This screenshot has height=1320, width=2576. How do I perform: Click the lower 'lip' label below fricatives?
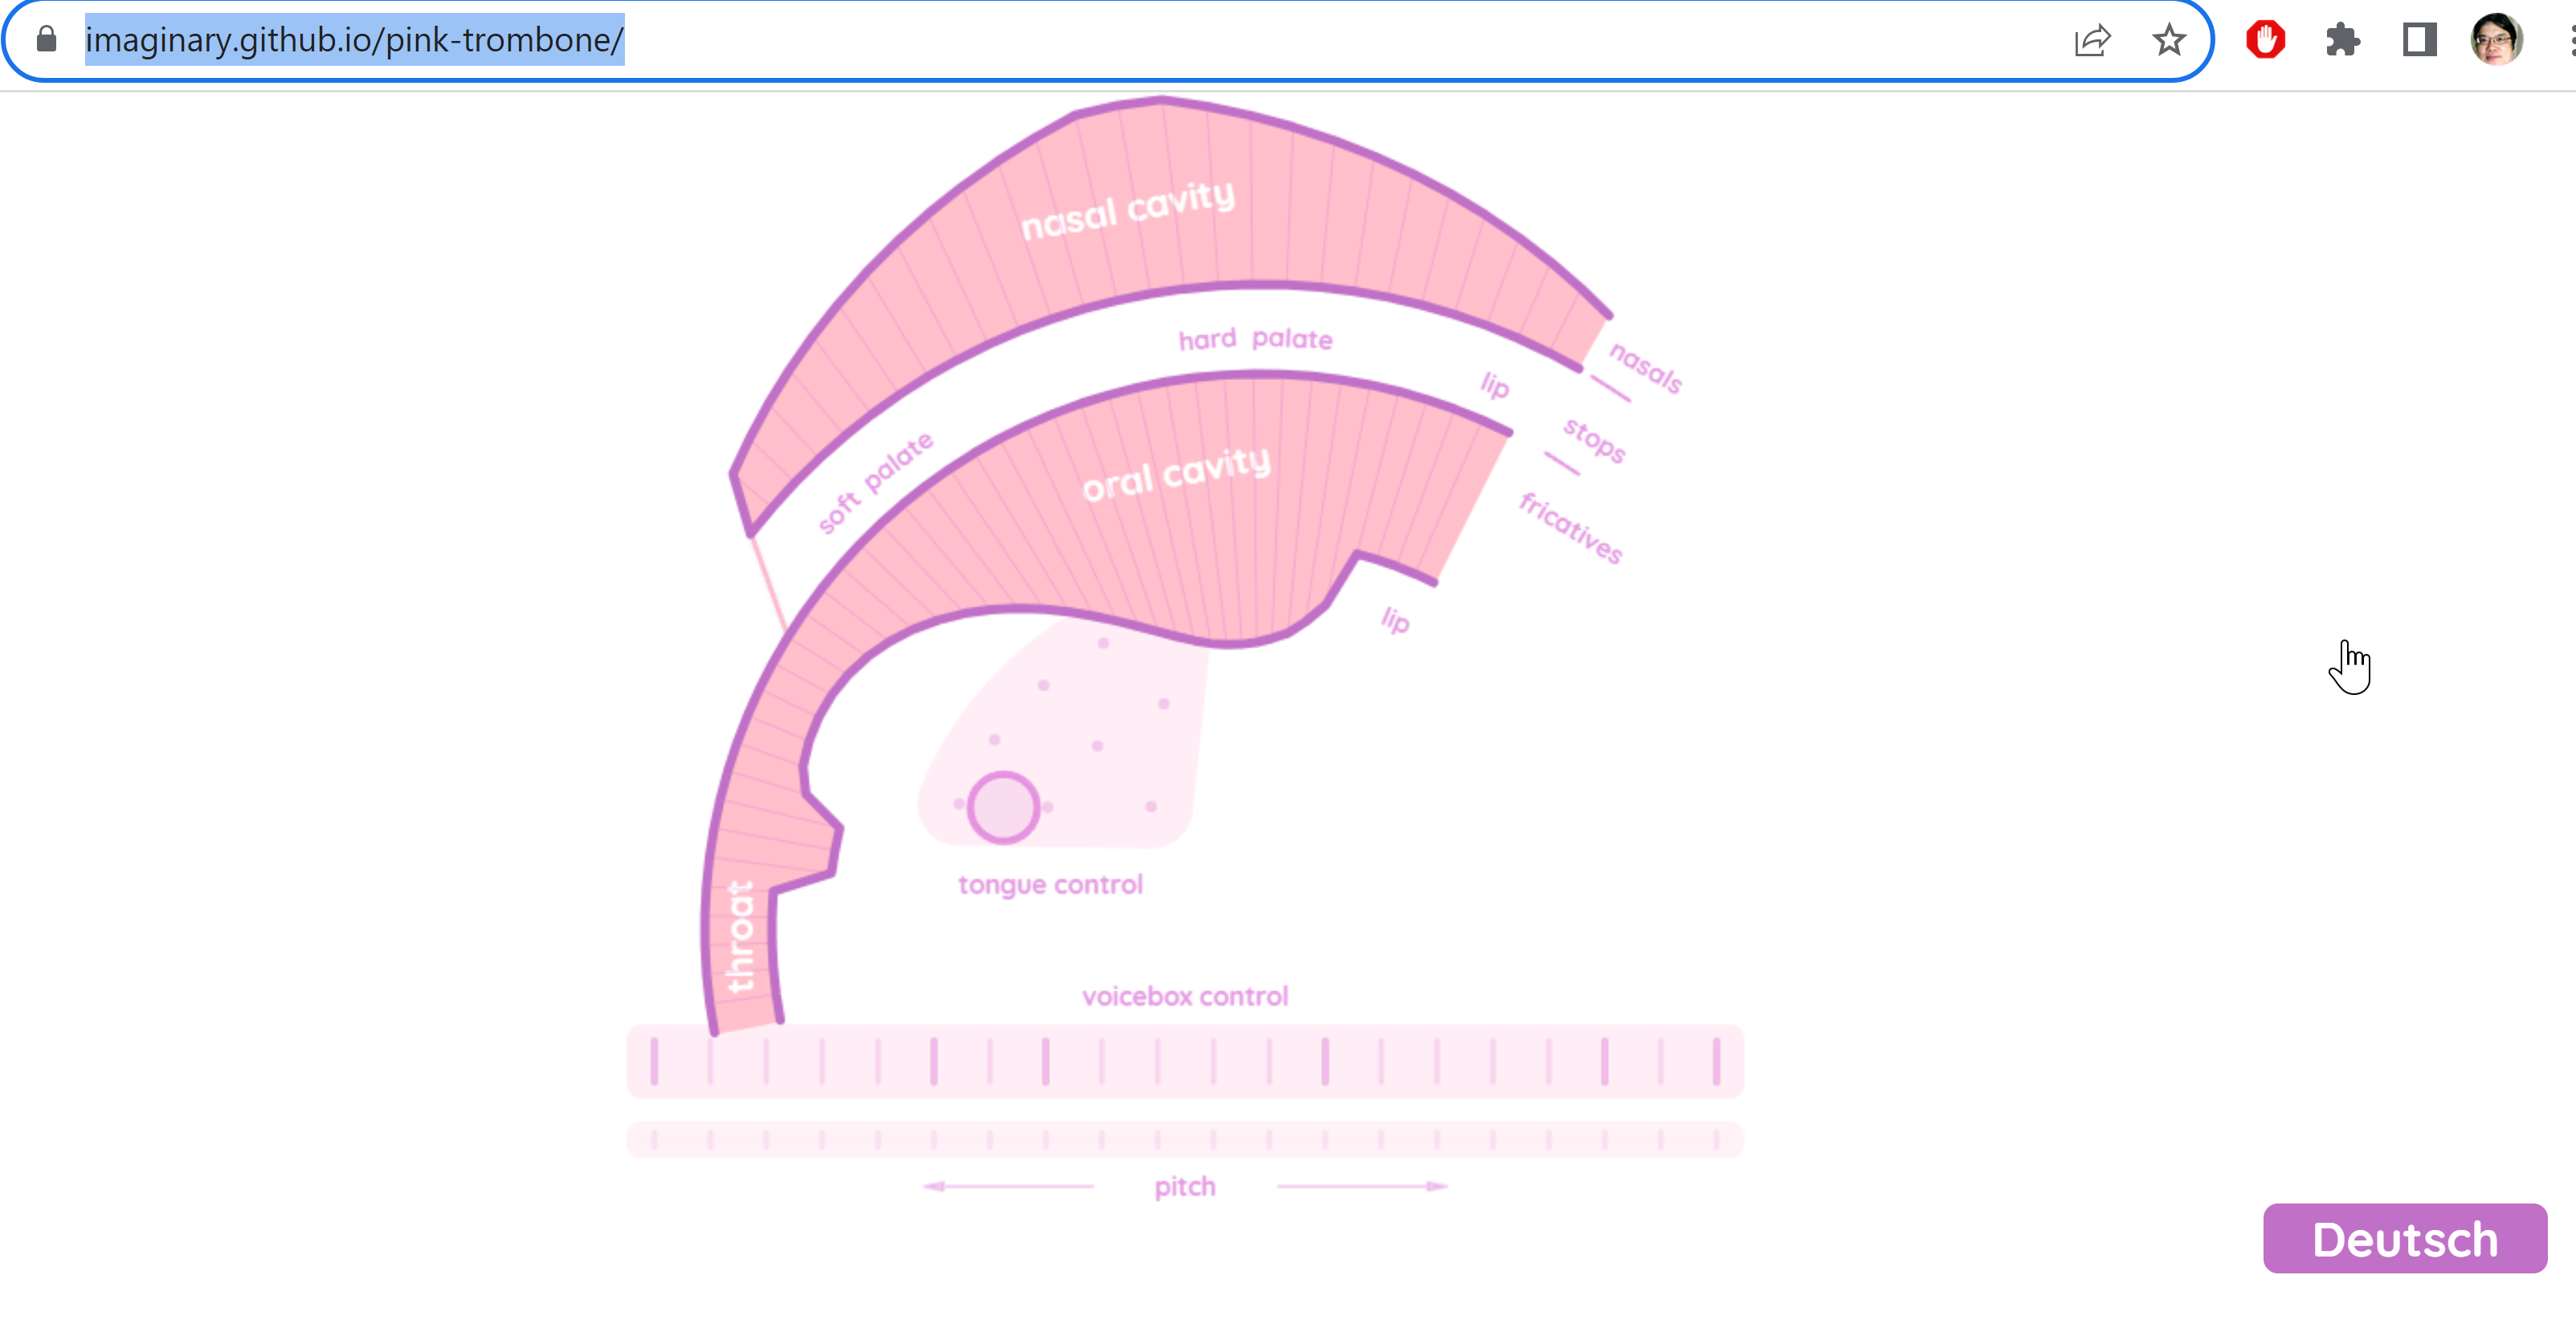click(1395, 620)
